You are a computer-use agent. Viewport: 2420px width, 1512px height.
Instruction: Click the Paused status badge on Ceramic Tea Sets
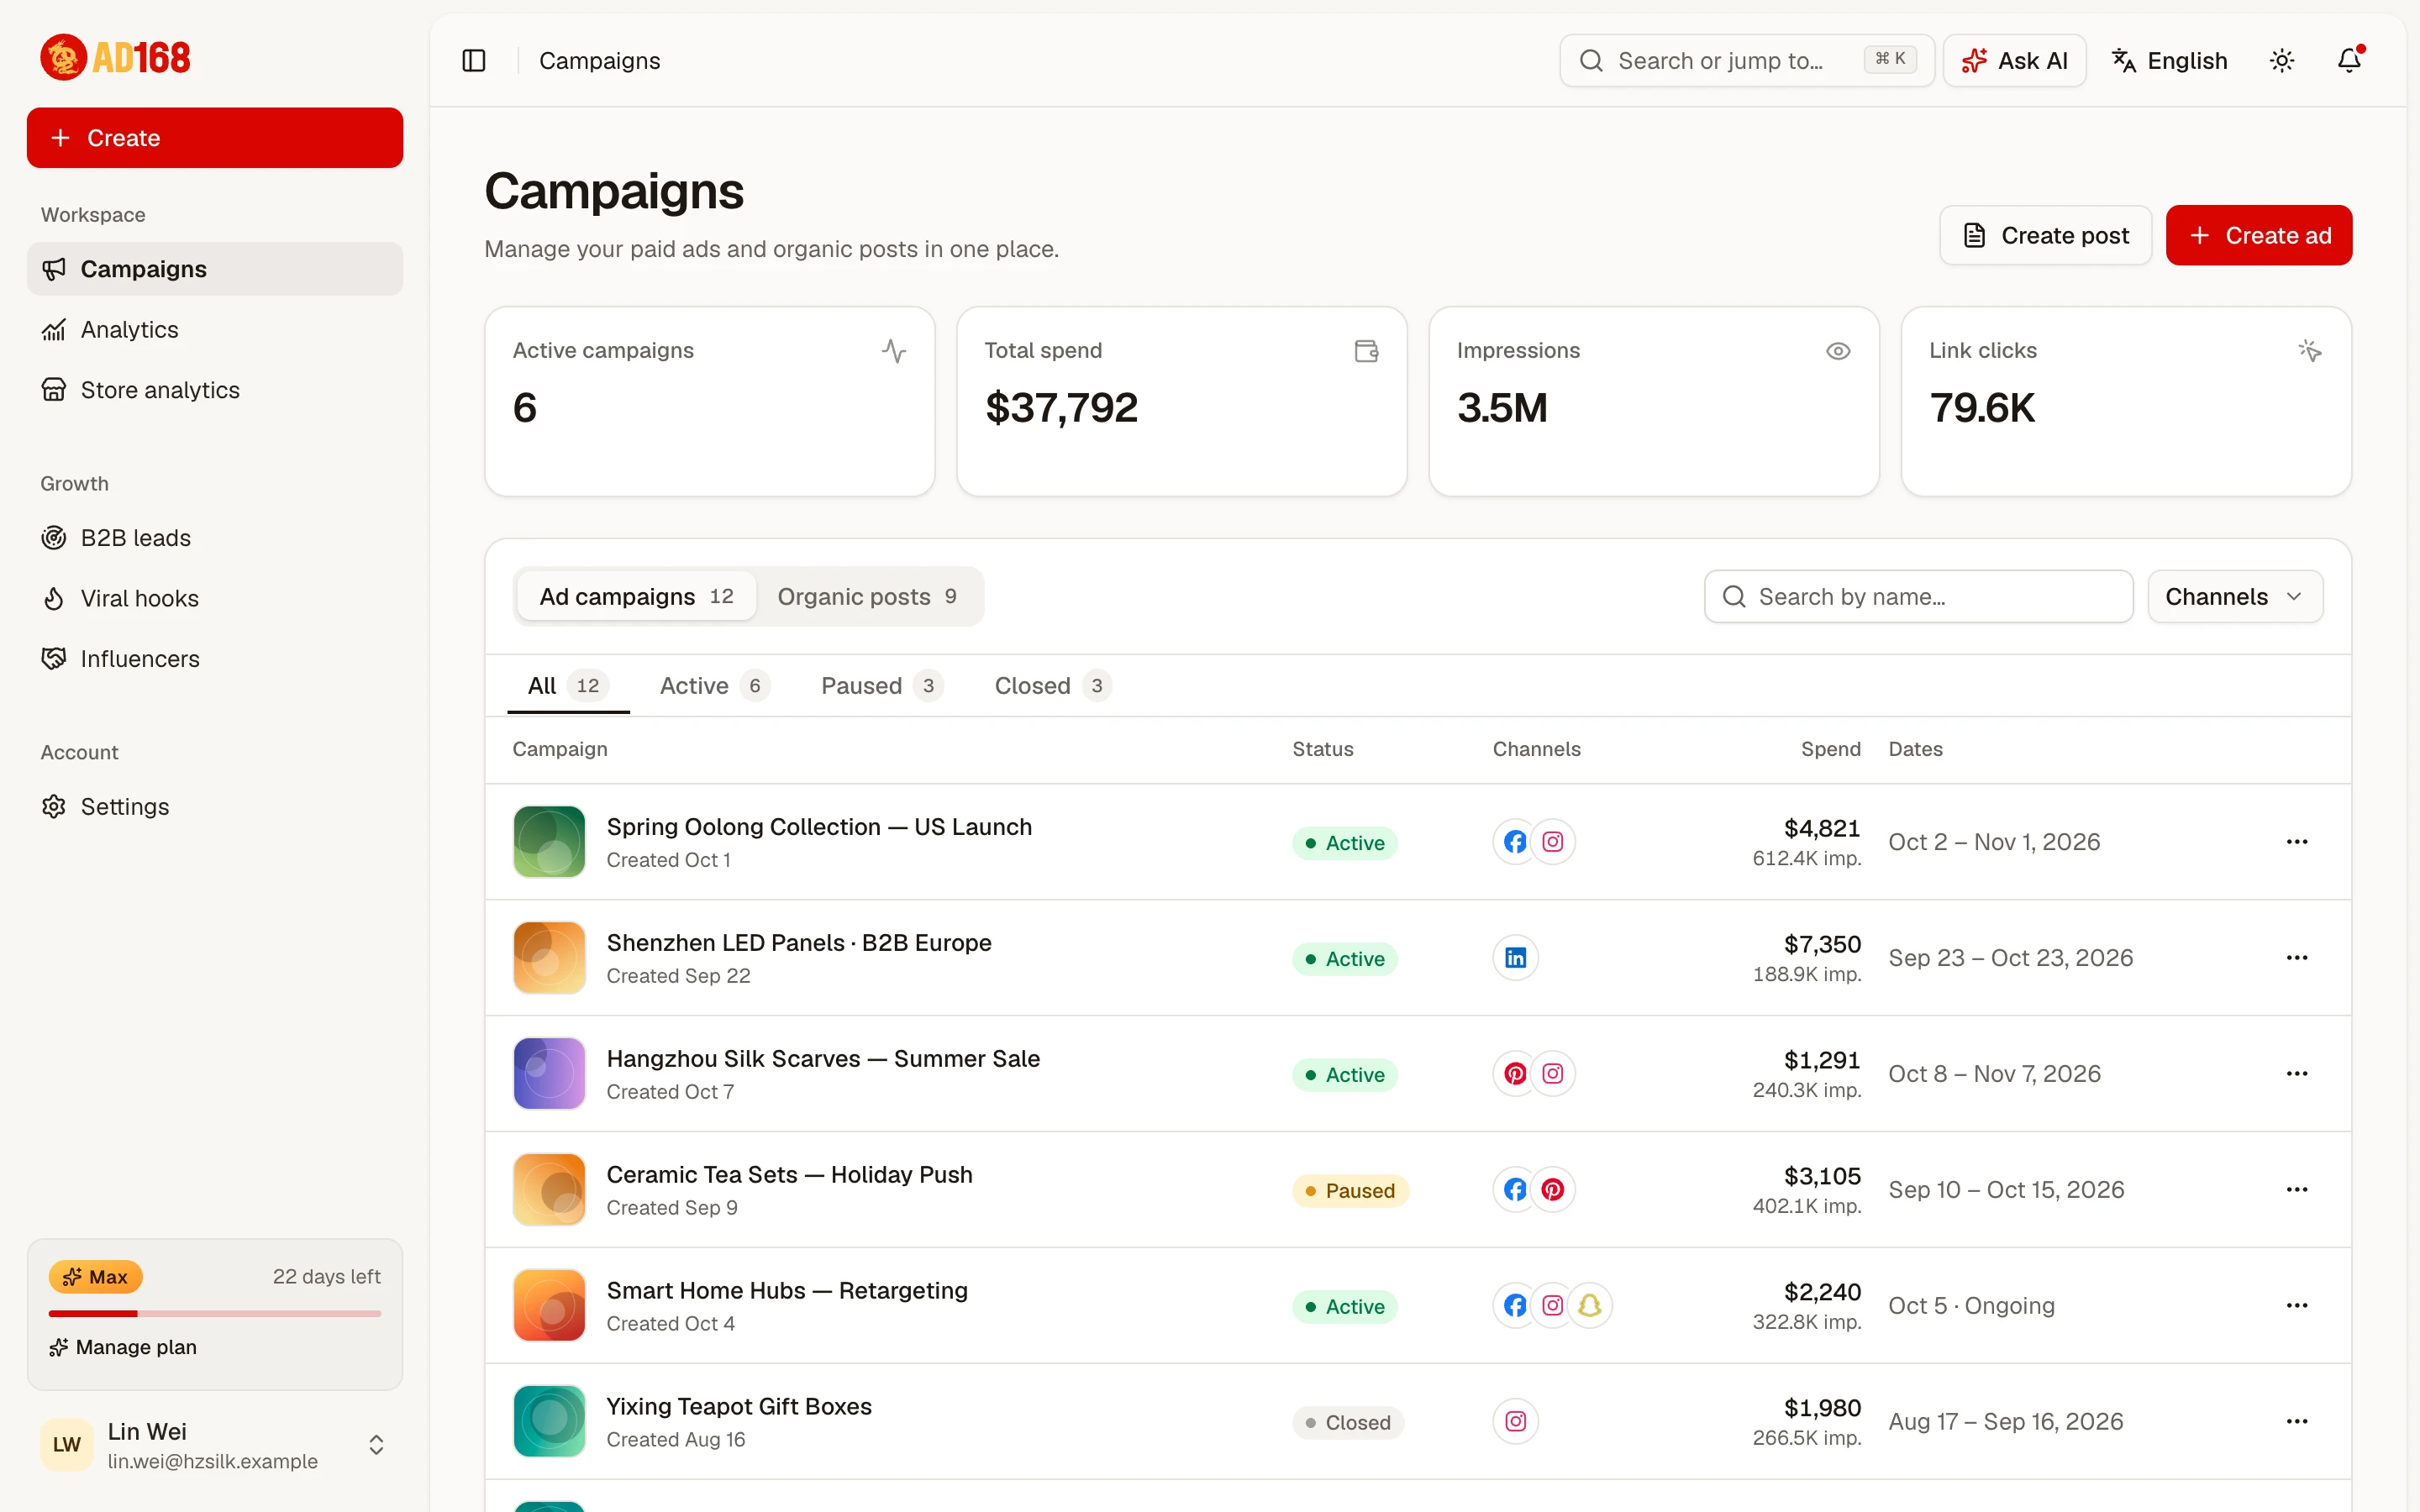point(1350,1191)
